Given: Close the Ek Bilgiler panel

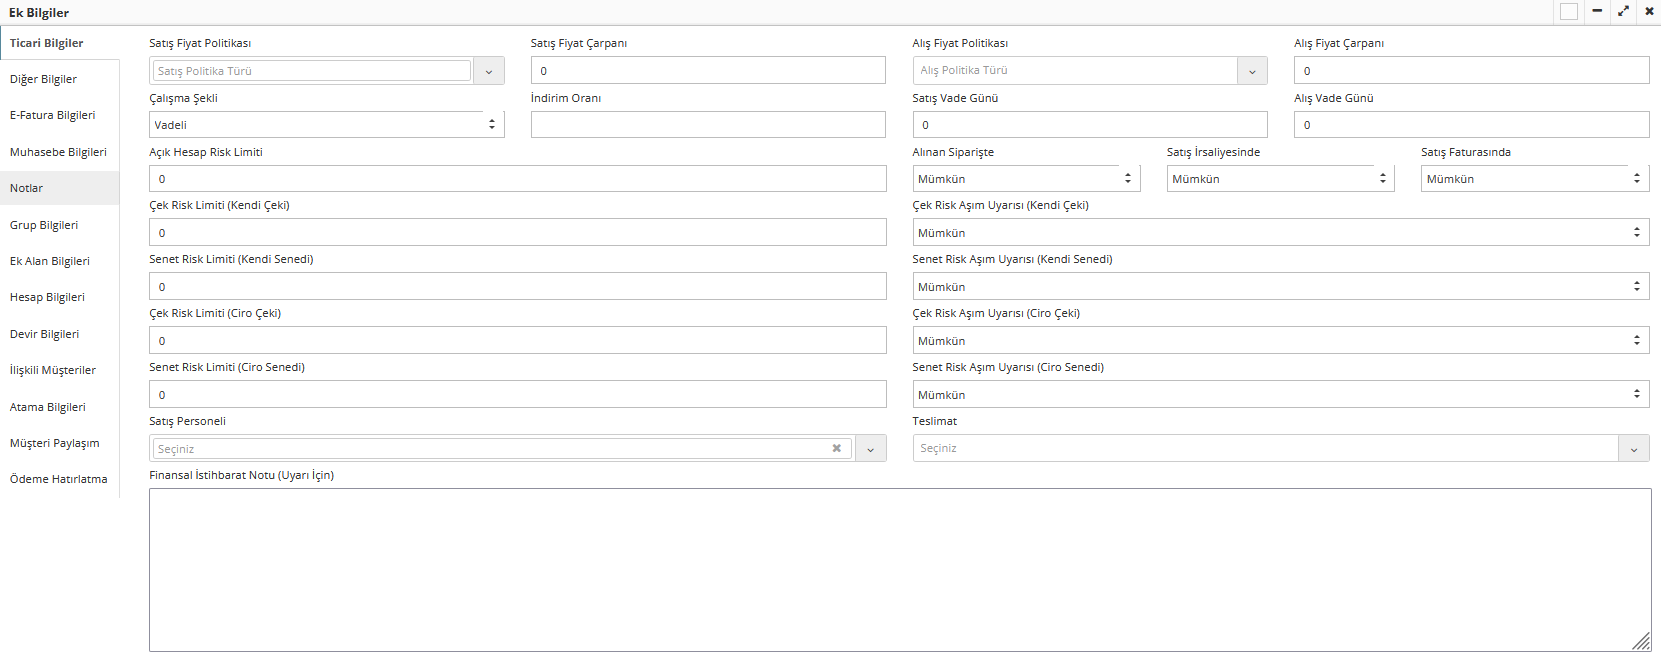Looking at the screenshot, I should tap(1649, 11).
